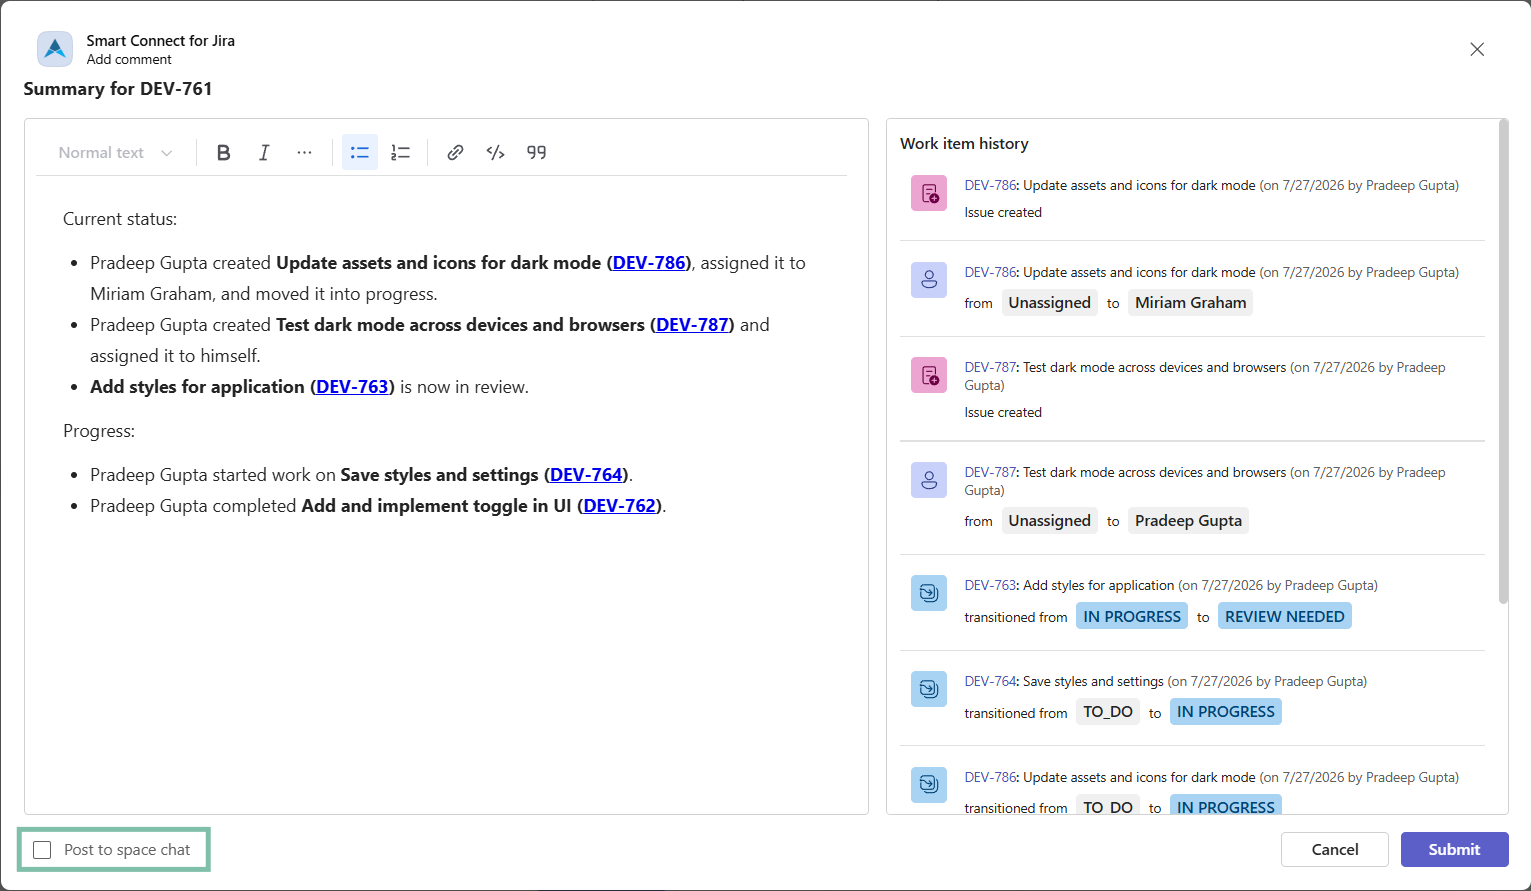Screen dimensions: 1531x891
Task: Apply block quote formatting
Action: [x=537, y=152]
